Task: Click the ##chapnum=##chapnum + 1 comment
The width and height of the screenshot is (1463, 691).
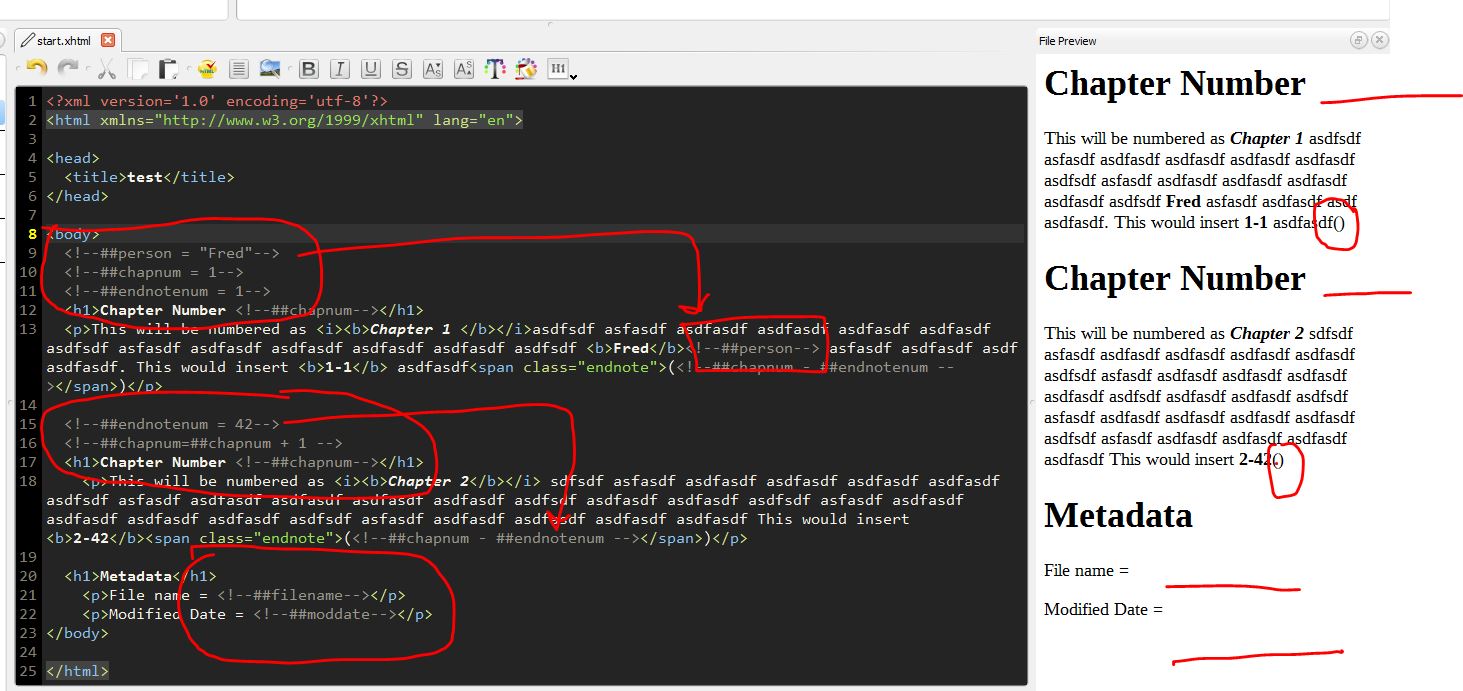Action: click(x=204, y=443)
